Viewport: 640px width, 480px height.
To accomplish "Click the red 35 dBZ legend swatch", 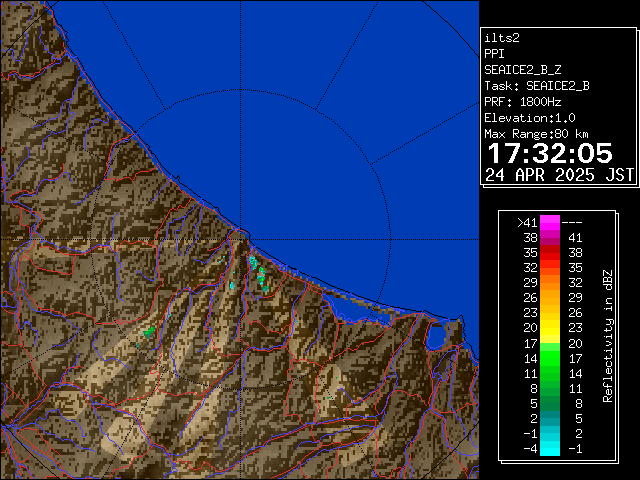I will coord(550,253).
